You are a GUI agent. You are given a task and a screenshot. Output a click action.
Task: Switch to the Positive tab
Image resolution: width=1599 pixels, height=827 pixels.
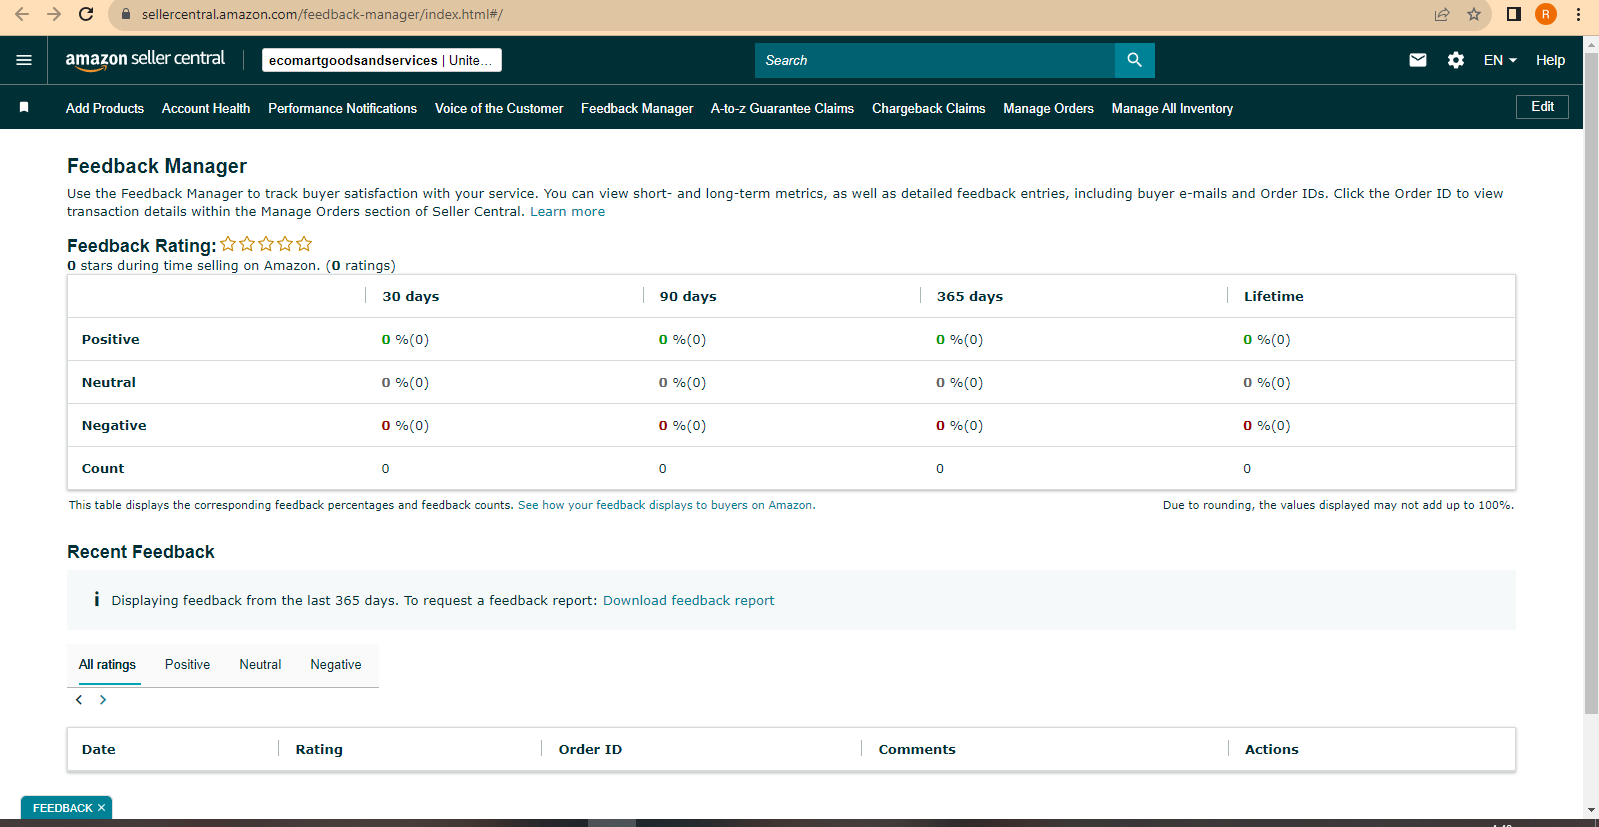pos(187,664)
